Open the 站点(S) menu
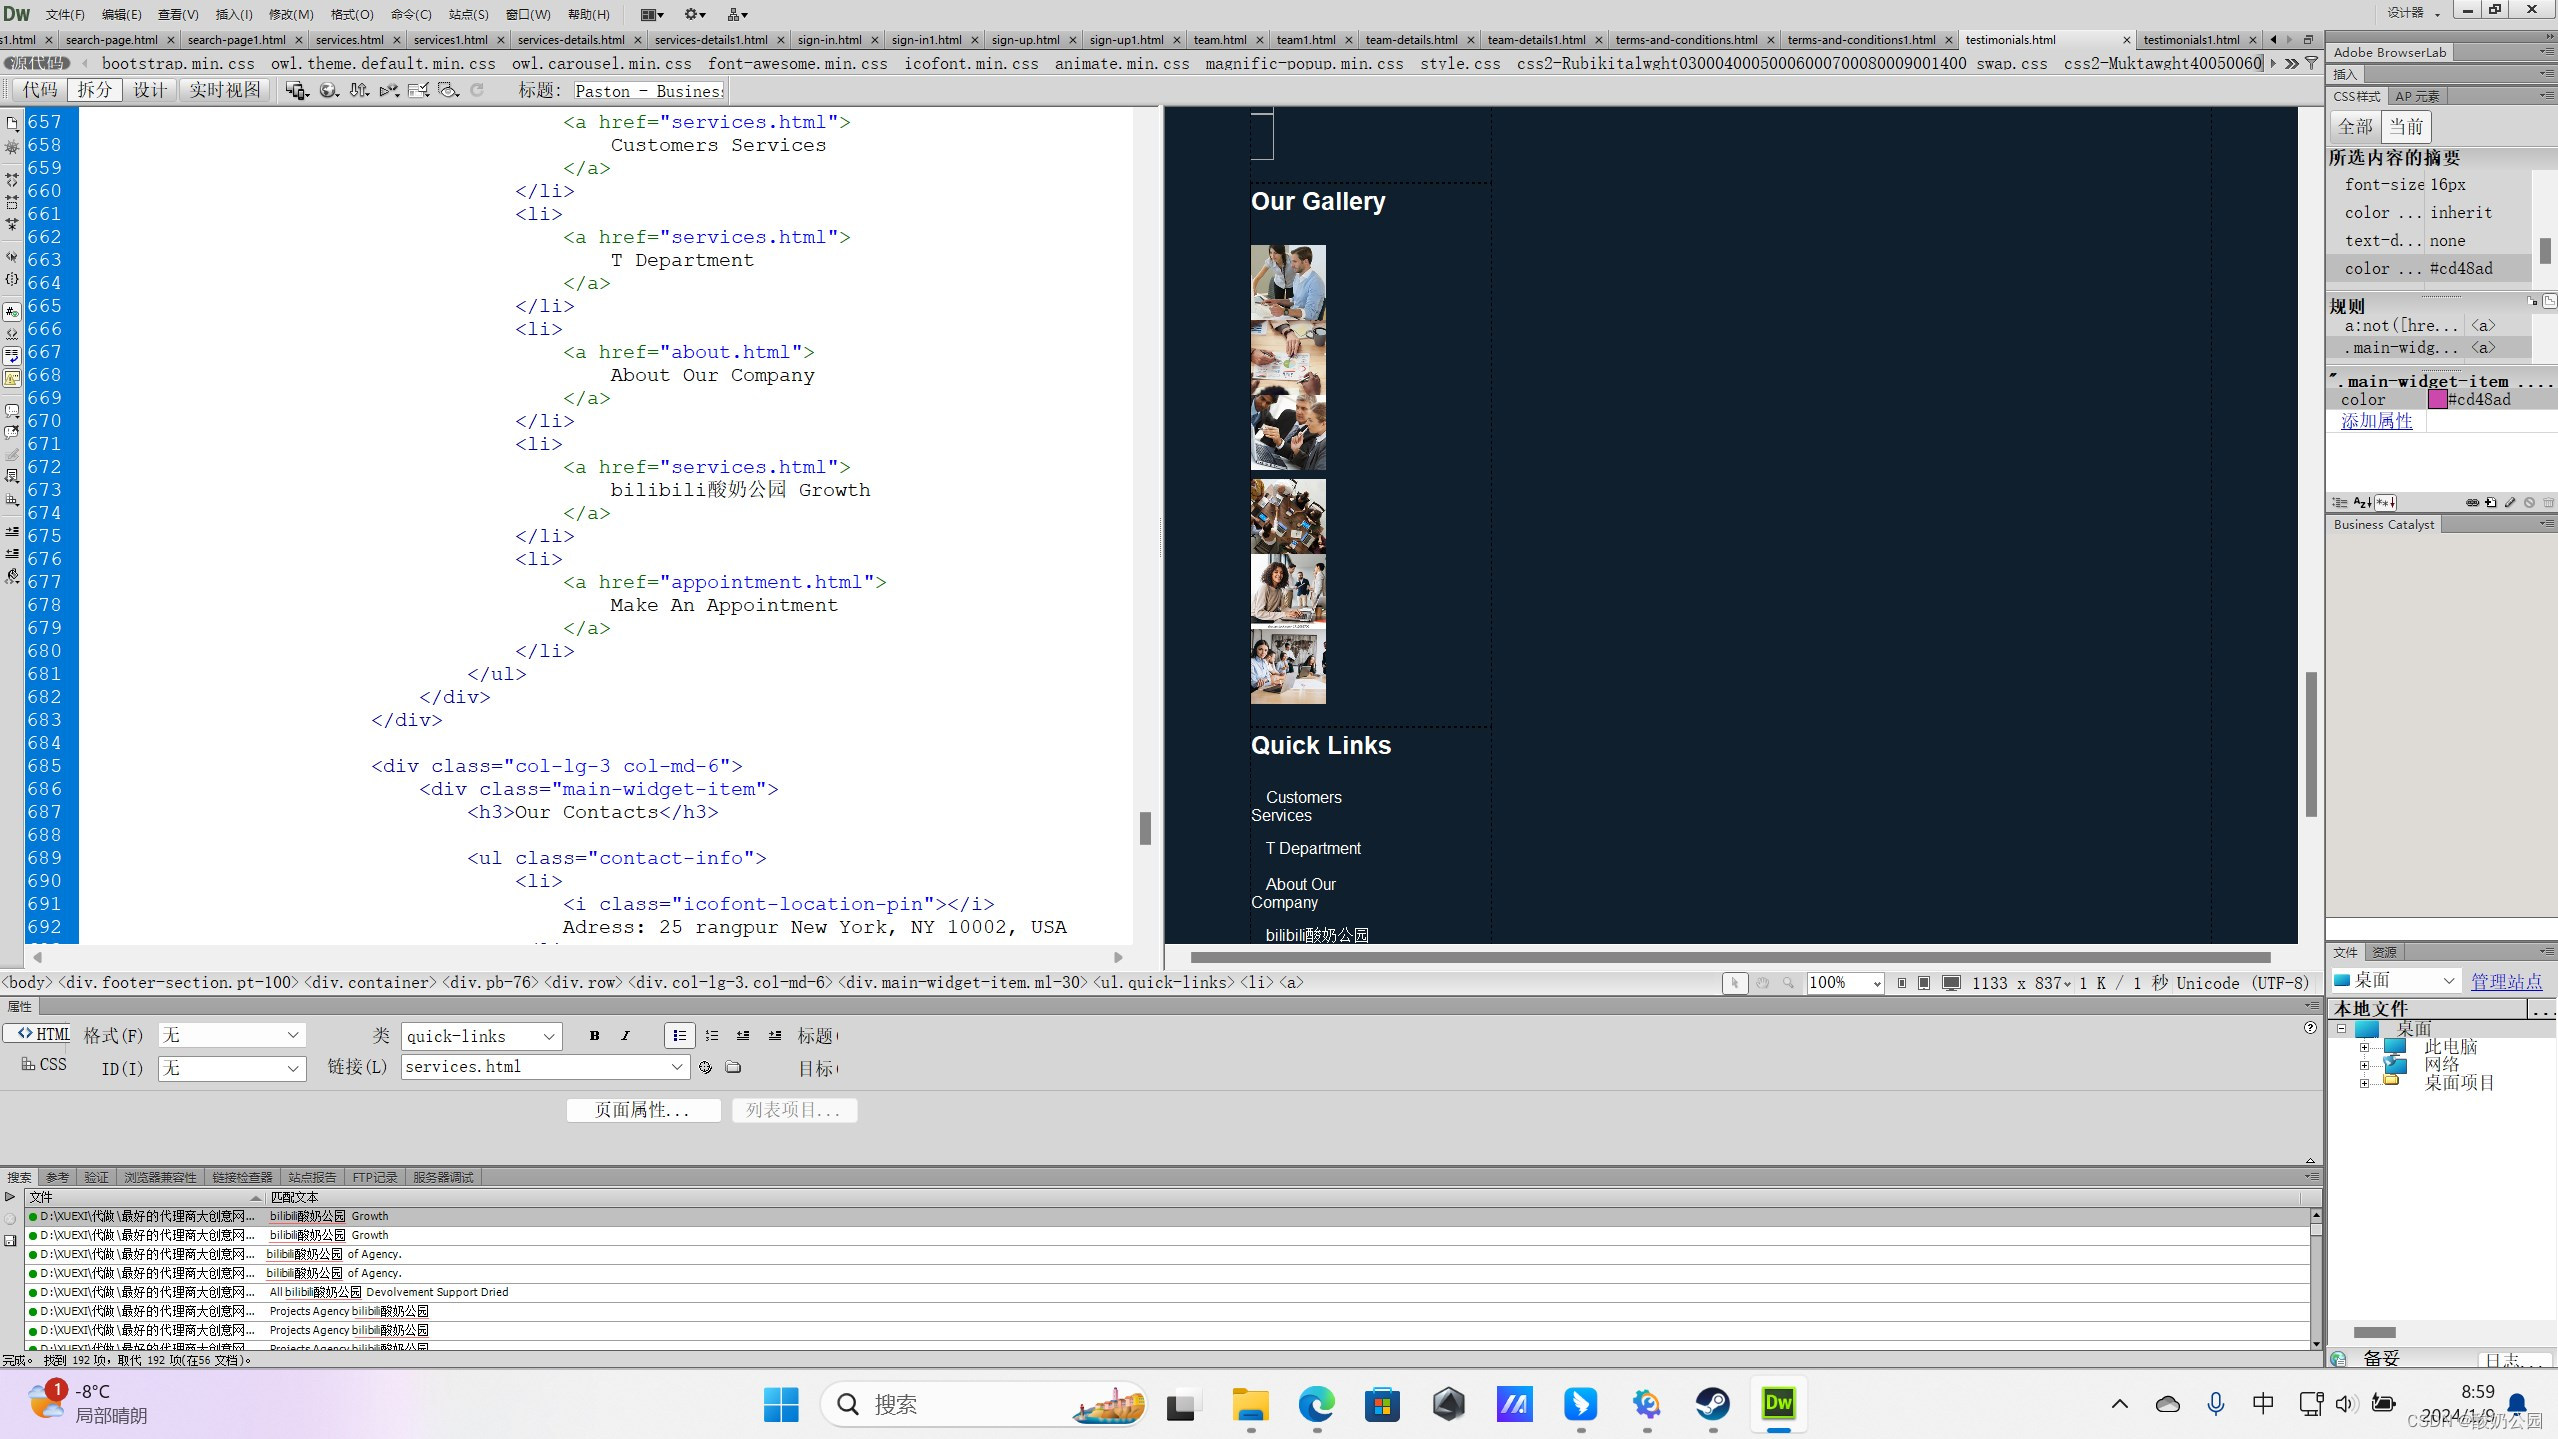This screenshot has width=2558, height=1439. (x=469, y=14)
